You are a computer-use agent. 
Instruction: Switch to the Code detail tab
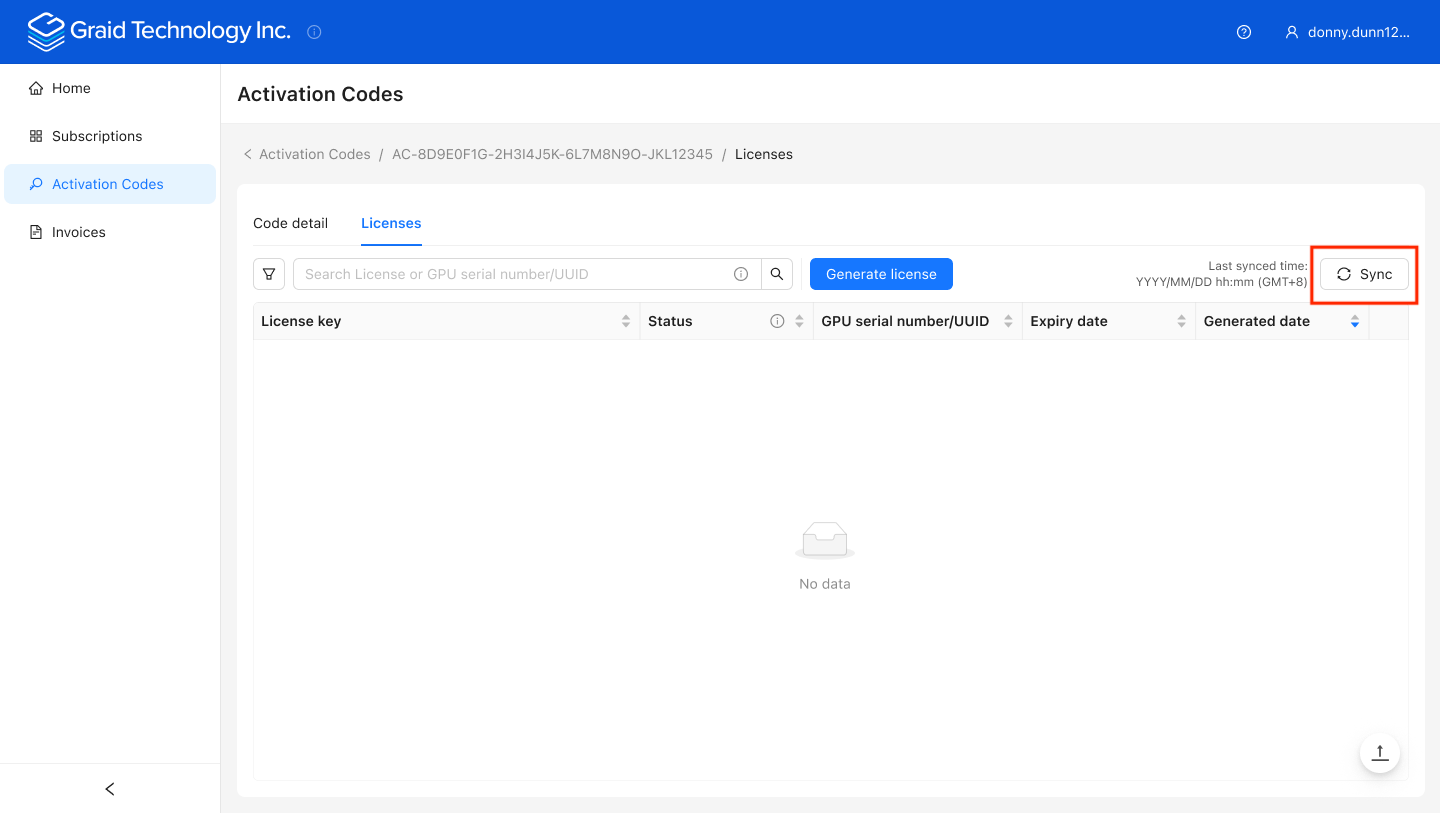(290, 223)
